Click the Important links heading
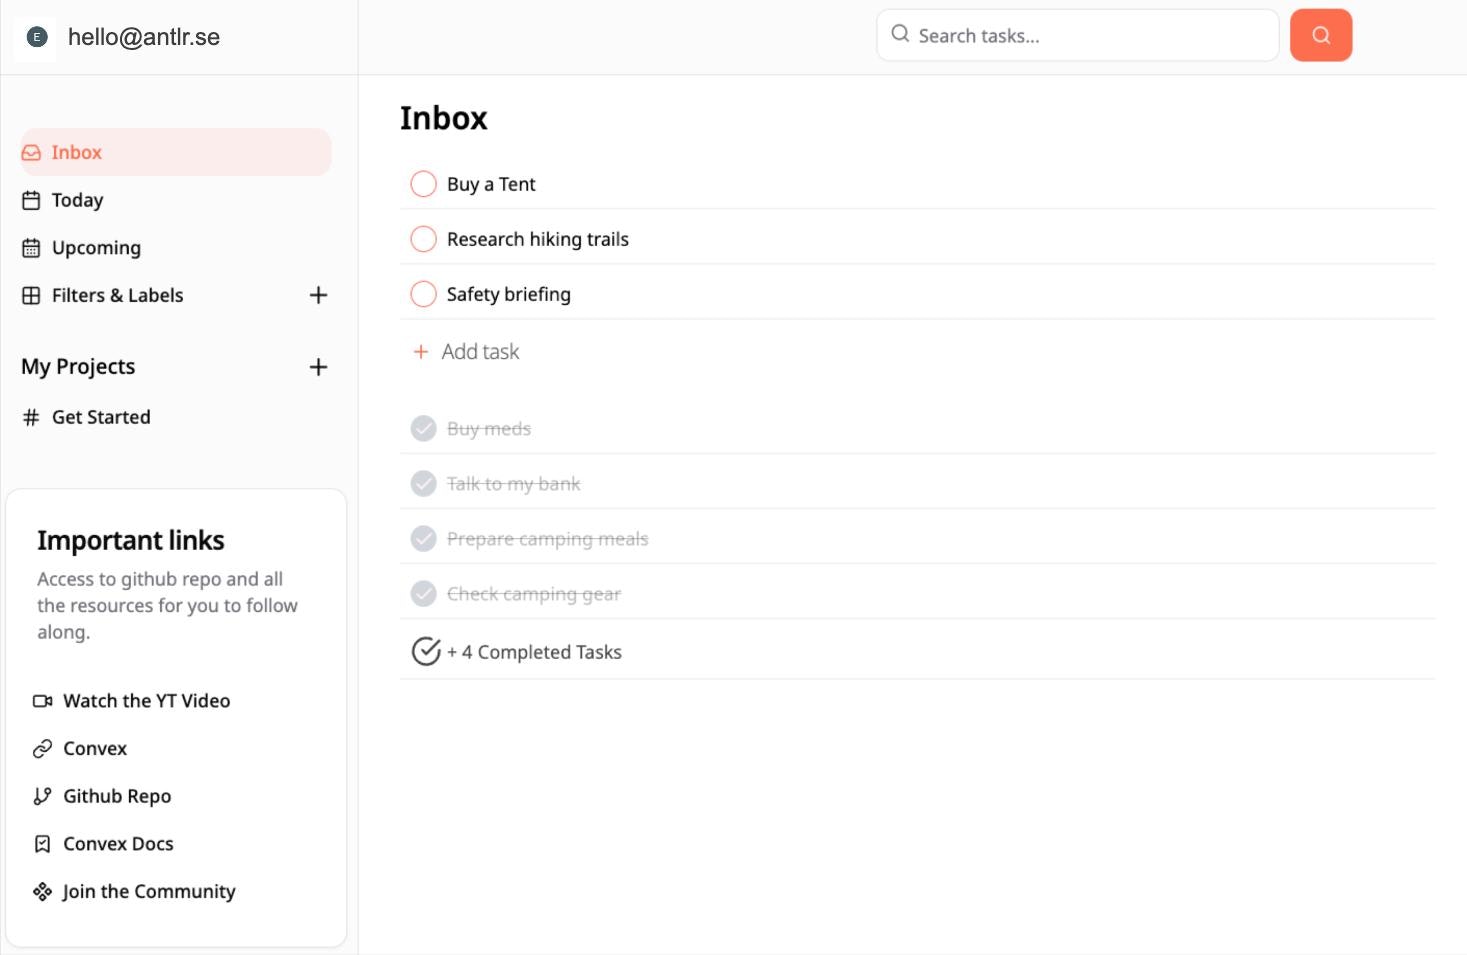The height and width of the screenshot is (955, 1467). click(x=131, y=540)
